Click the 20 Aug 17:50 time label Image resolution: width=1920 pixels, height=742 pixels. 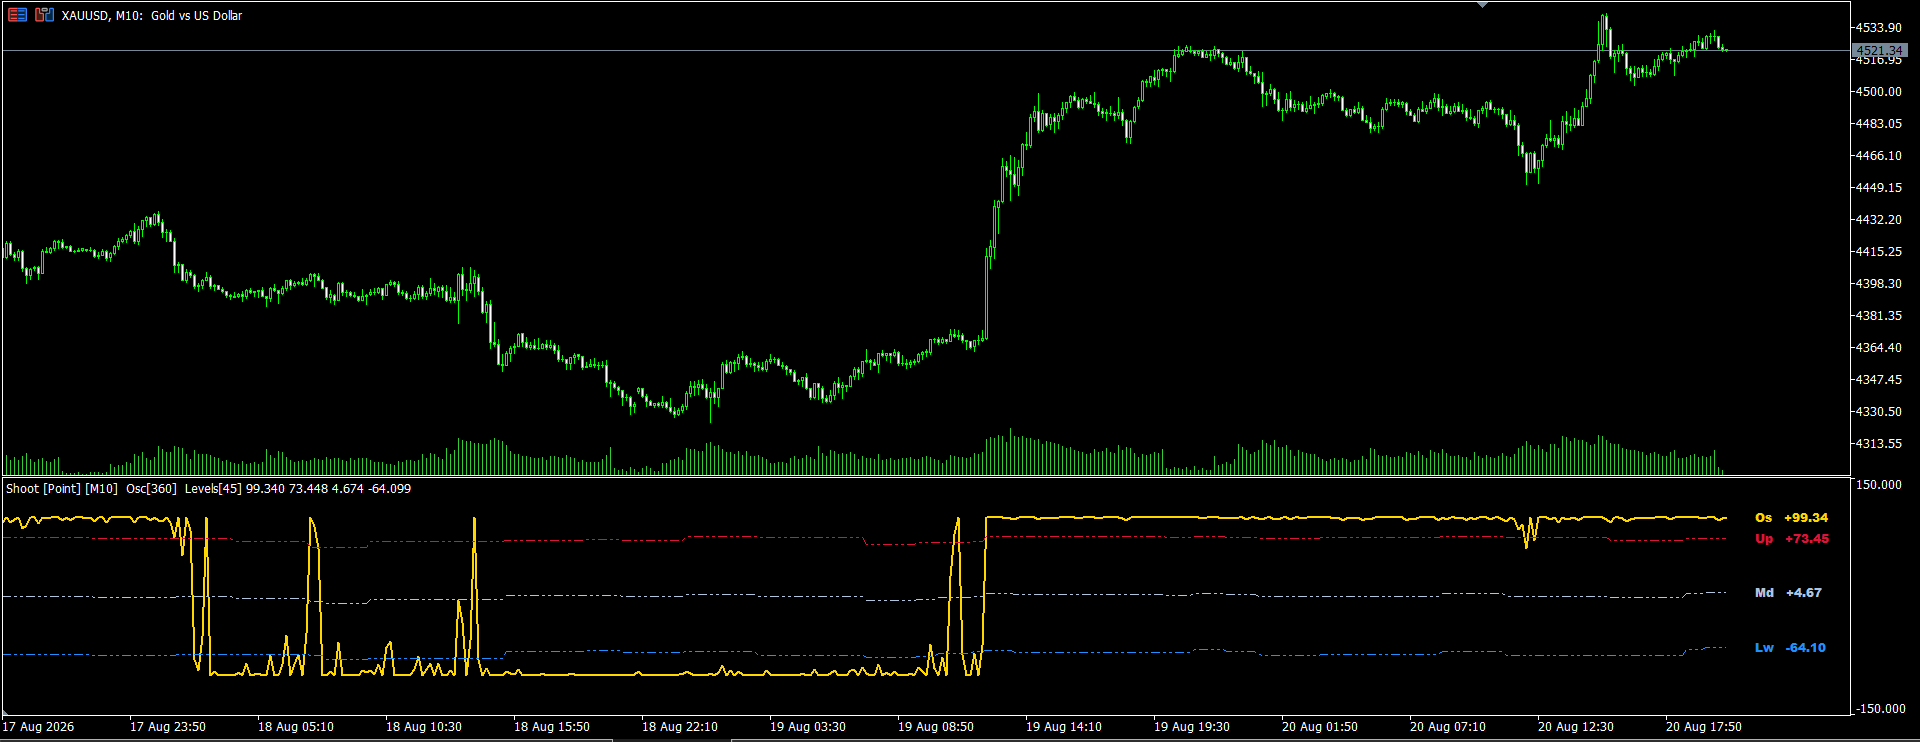pyautogui.click(x=1704, y=727)
